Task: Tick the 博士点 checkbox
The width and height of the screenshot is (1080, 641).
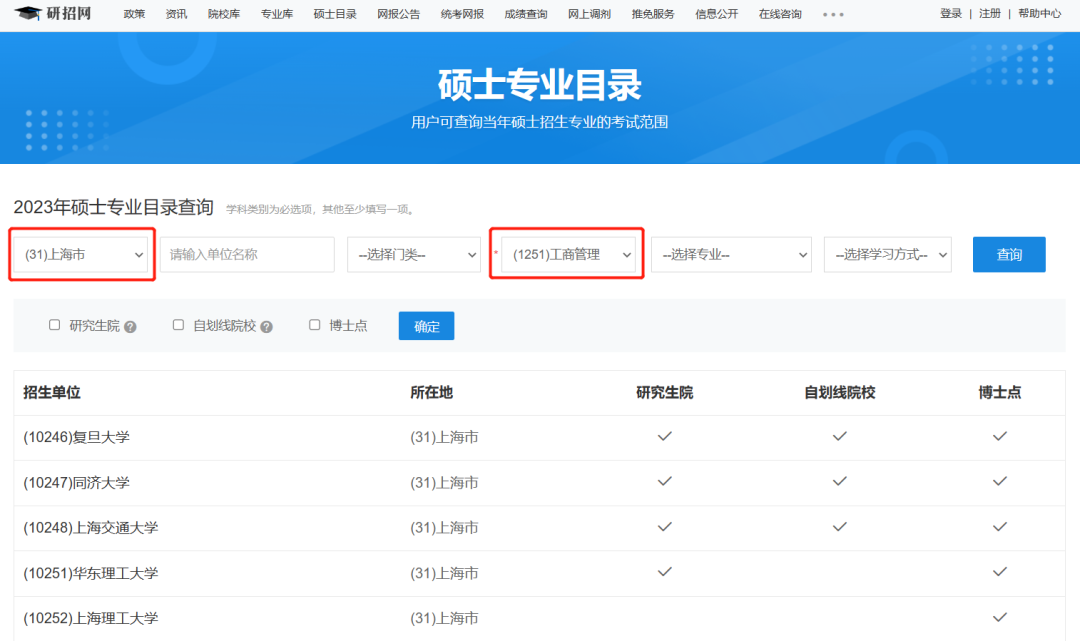Action: [315, 325]
